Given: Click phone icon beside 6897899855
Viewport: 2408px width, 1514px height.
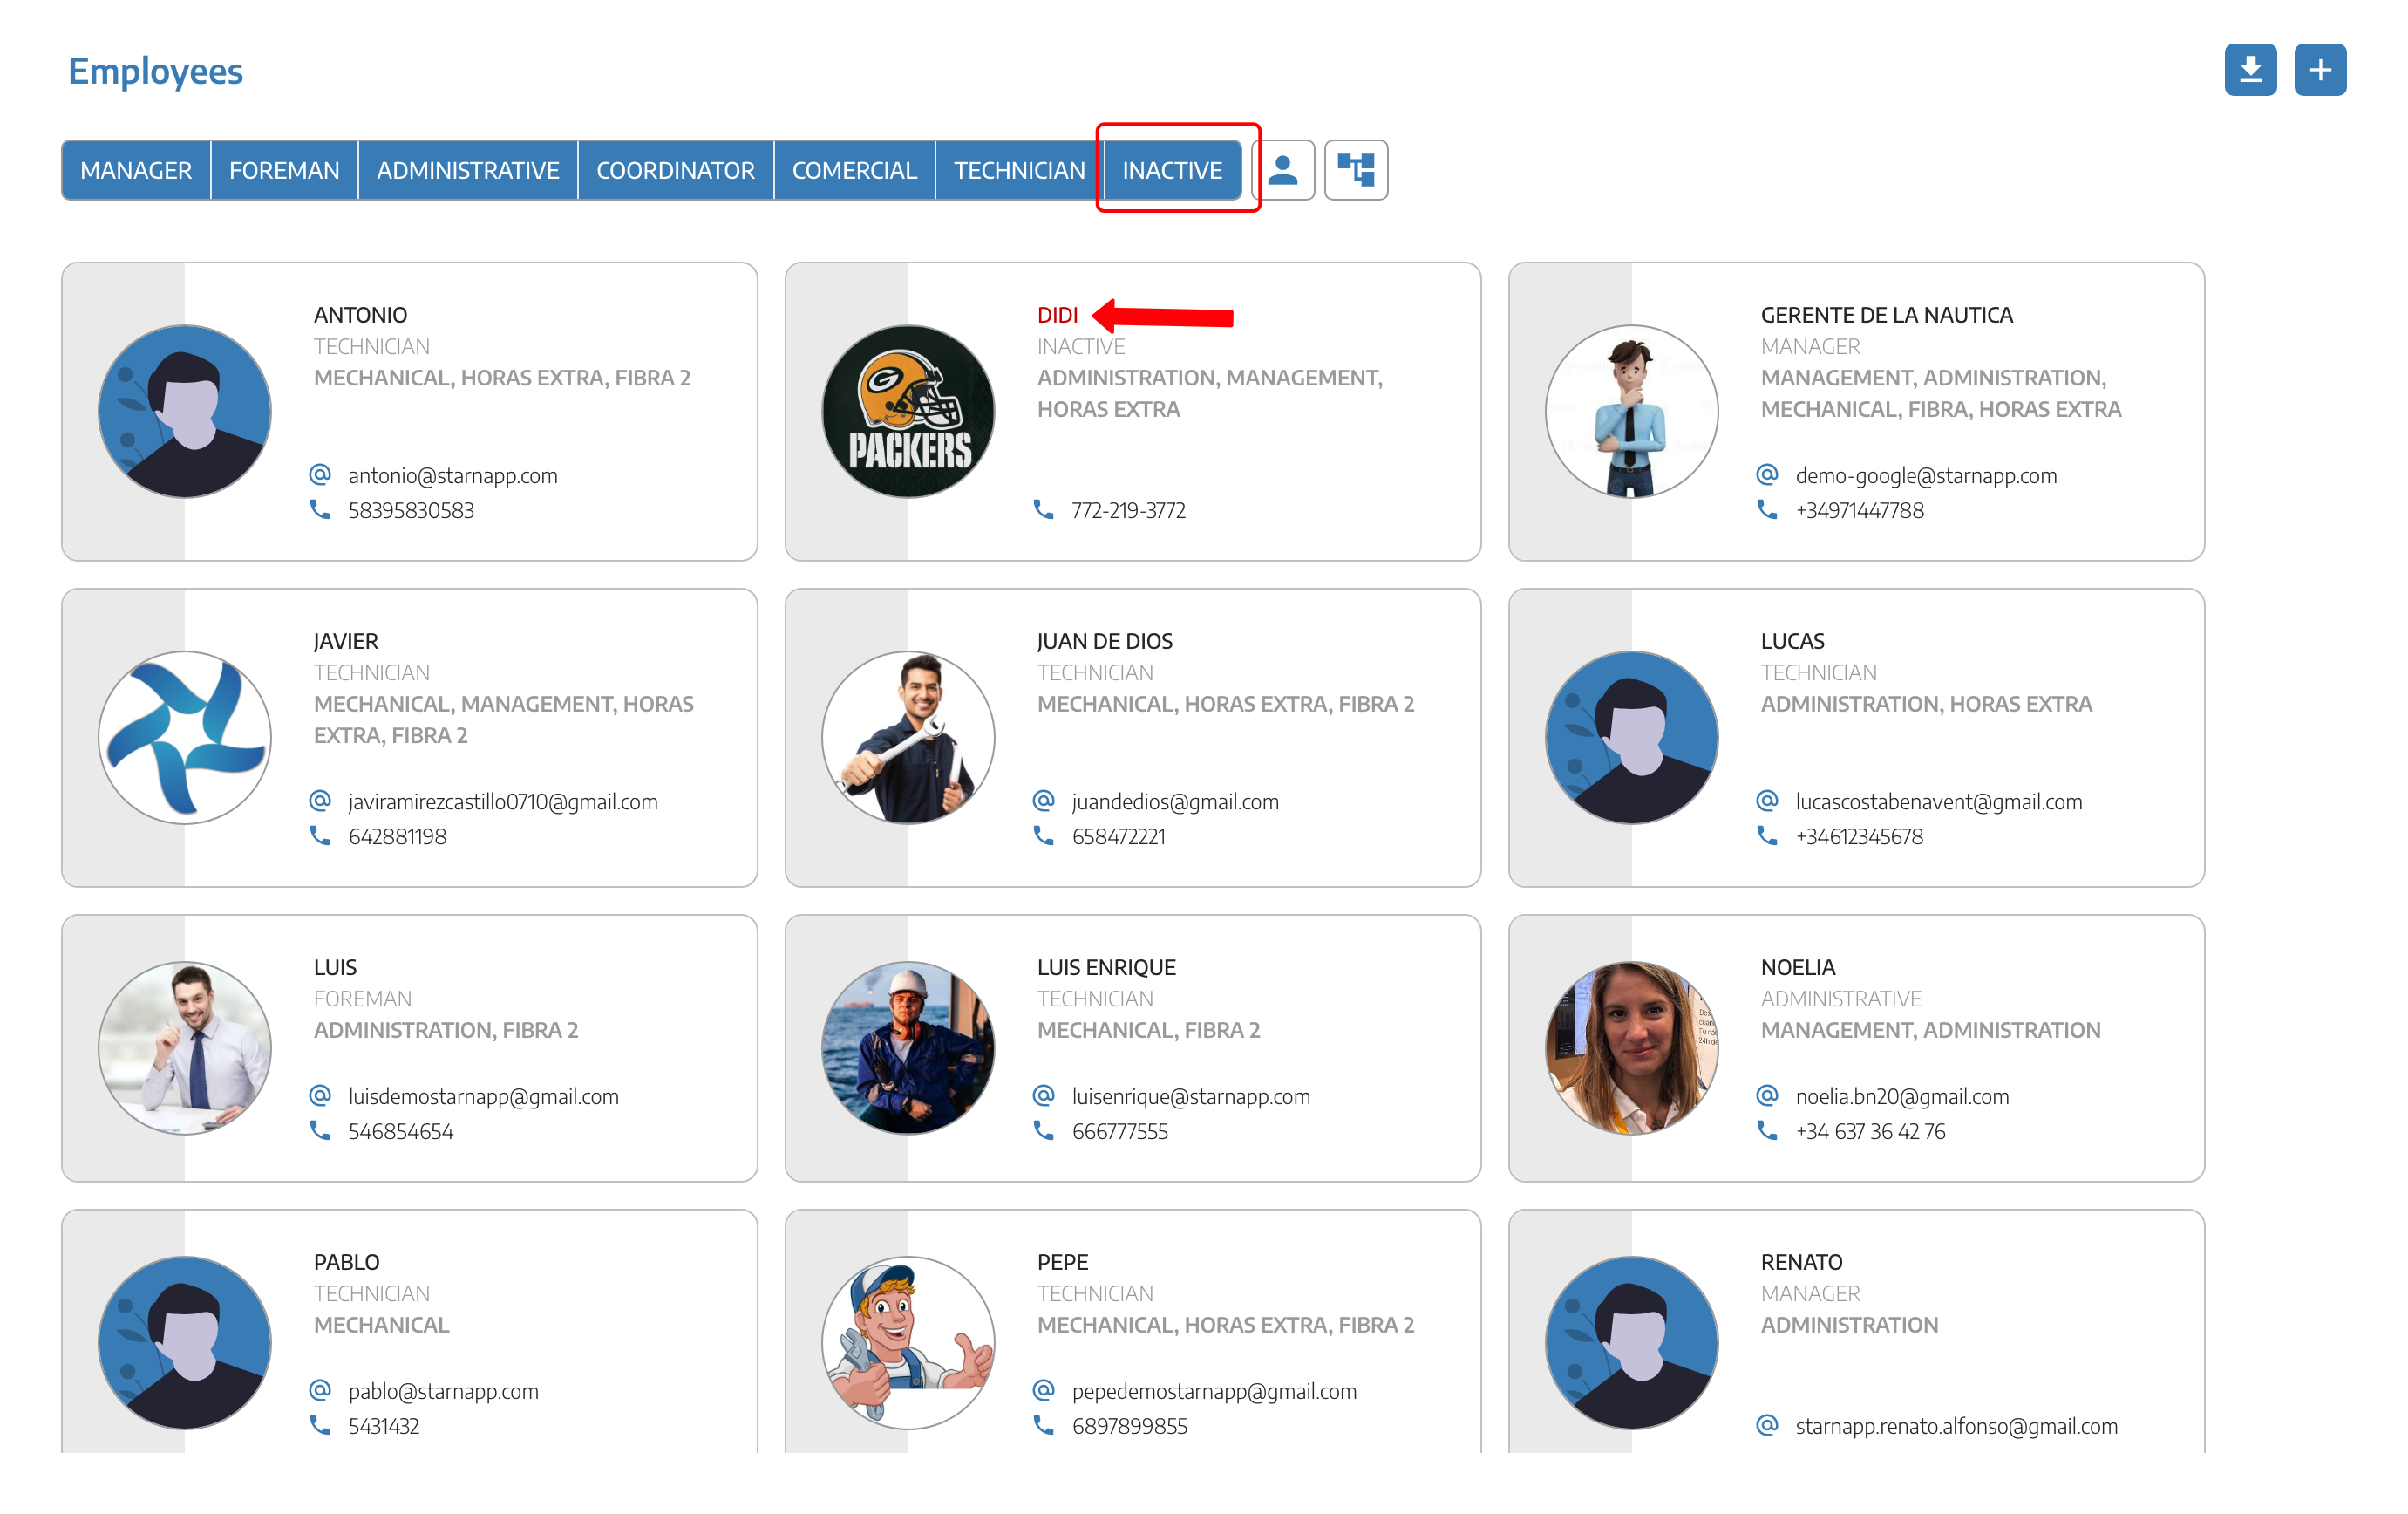Looking at the screenshot, I should pyautogui.click(x=1043, y=1425).
